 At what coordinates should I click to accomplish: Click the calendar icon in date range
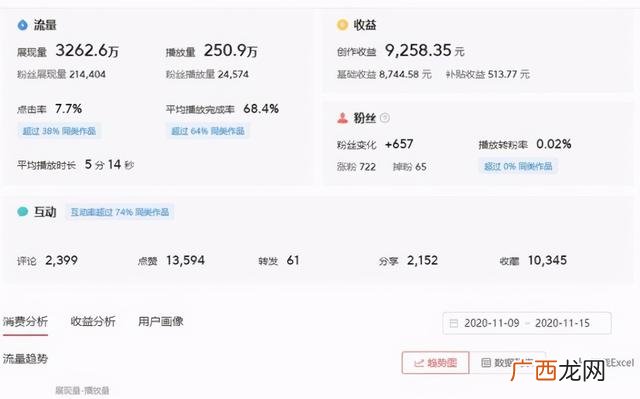453,324
